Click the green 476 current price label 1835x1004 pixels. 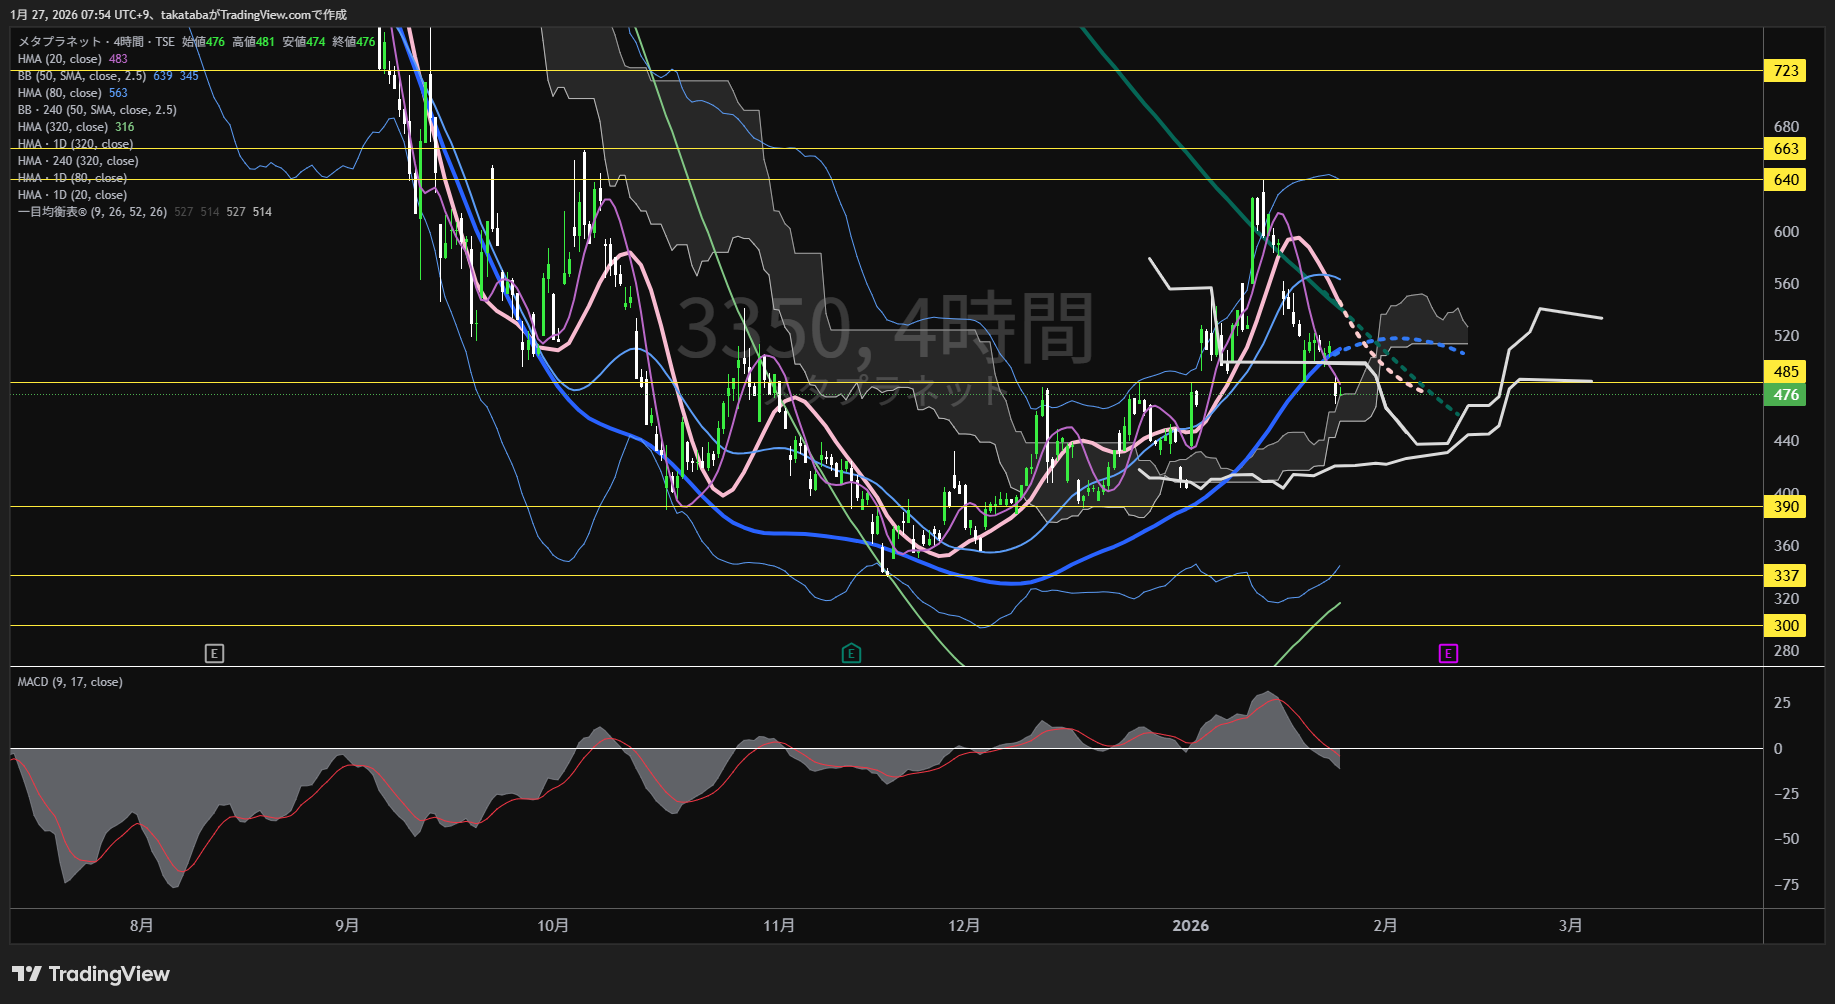pyautogui.click(x=1785, y=395)
